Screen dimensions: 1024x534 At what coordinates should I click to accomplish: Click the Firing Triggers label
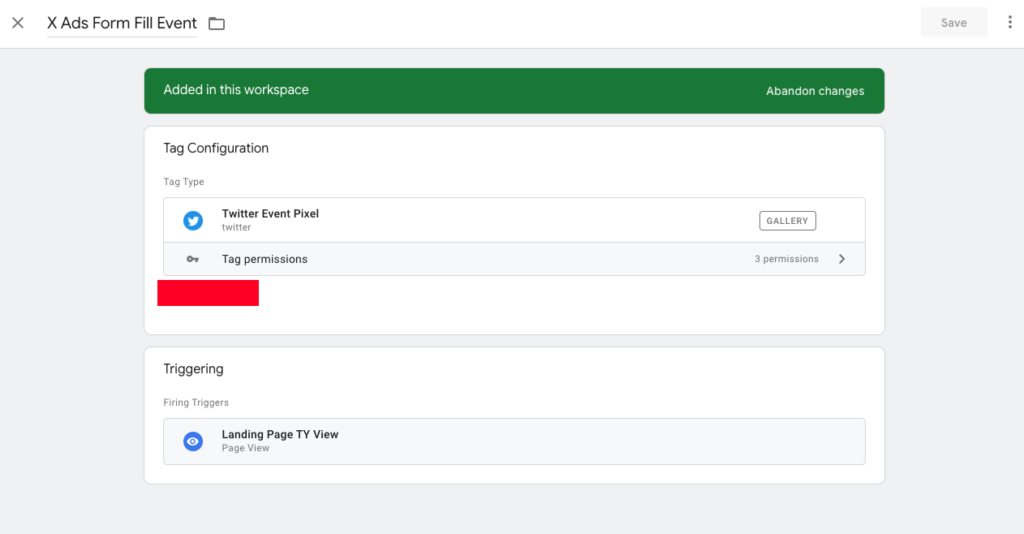pos(196,402)
